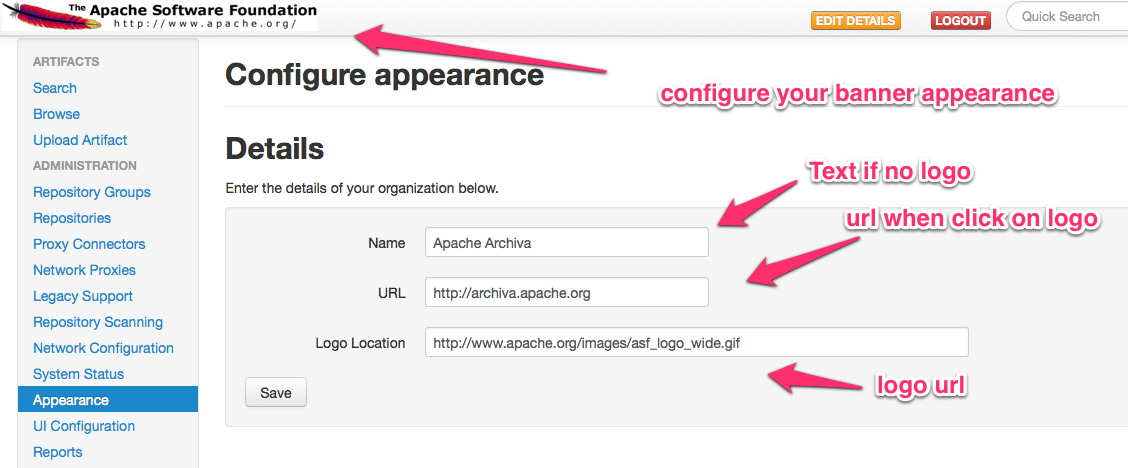Open Repository Scanning page
This screenshot has height=468, width=1128.
coord(98,322)
